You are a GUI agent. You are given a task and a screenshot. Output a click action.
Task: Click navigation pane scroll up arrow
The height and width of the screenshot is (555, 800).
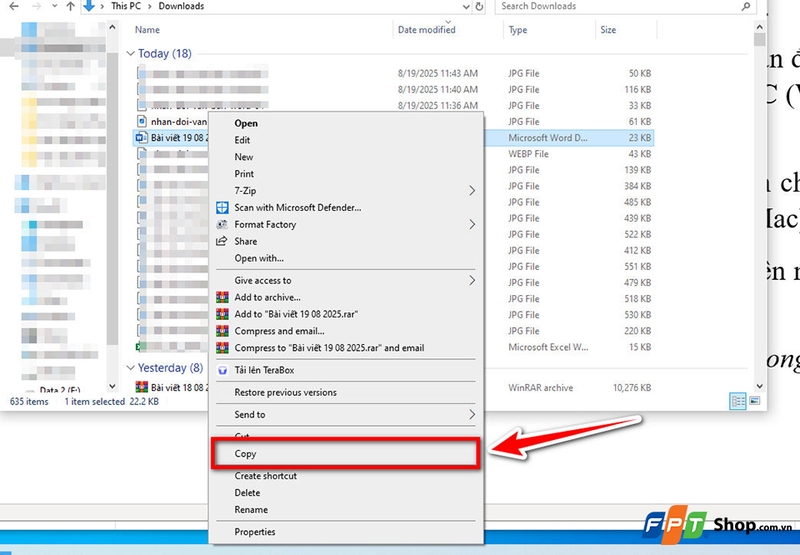[112, 28]
